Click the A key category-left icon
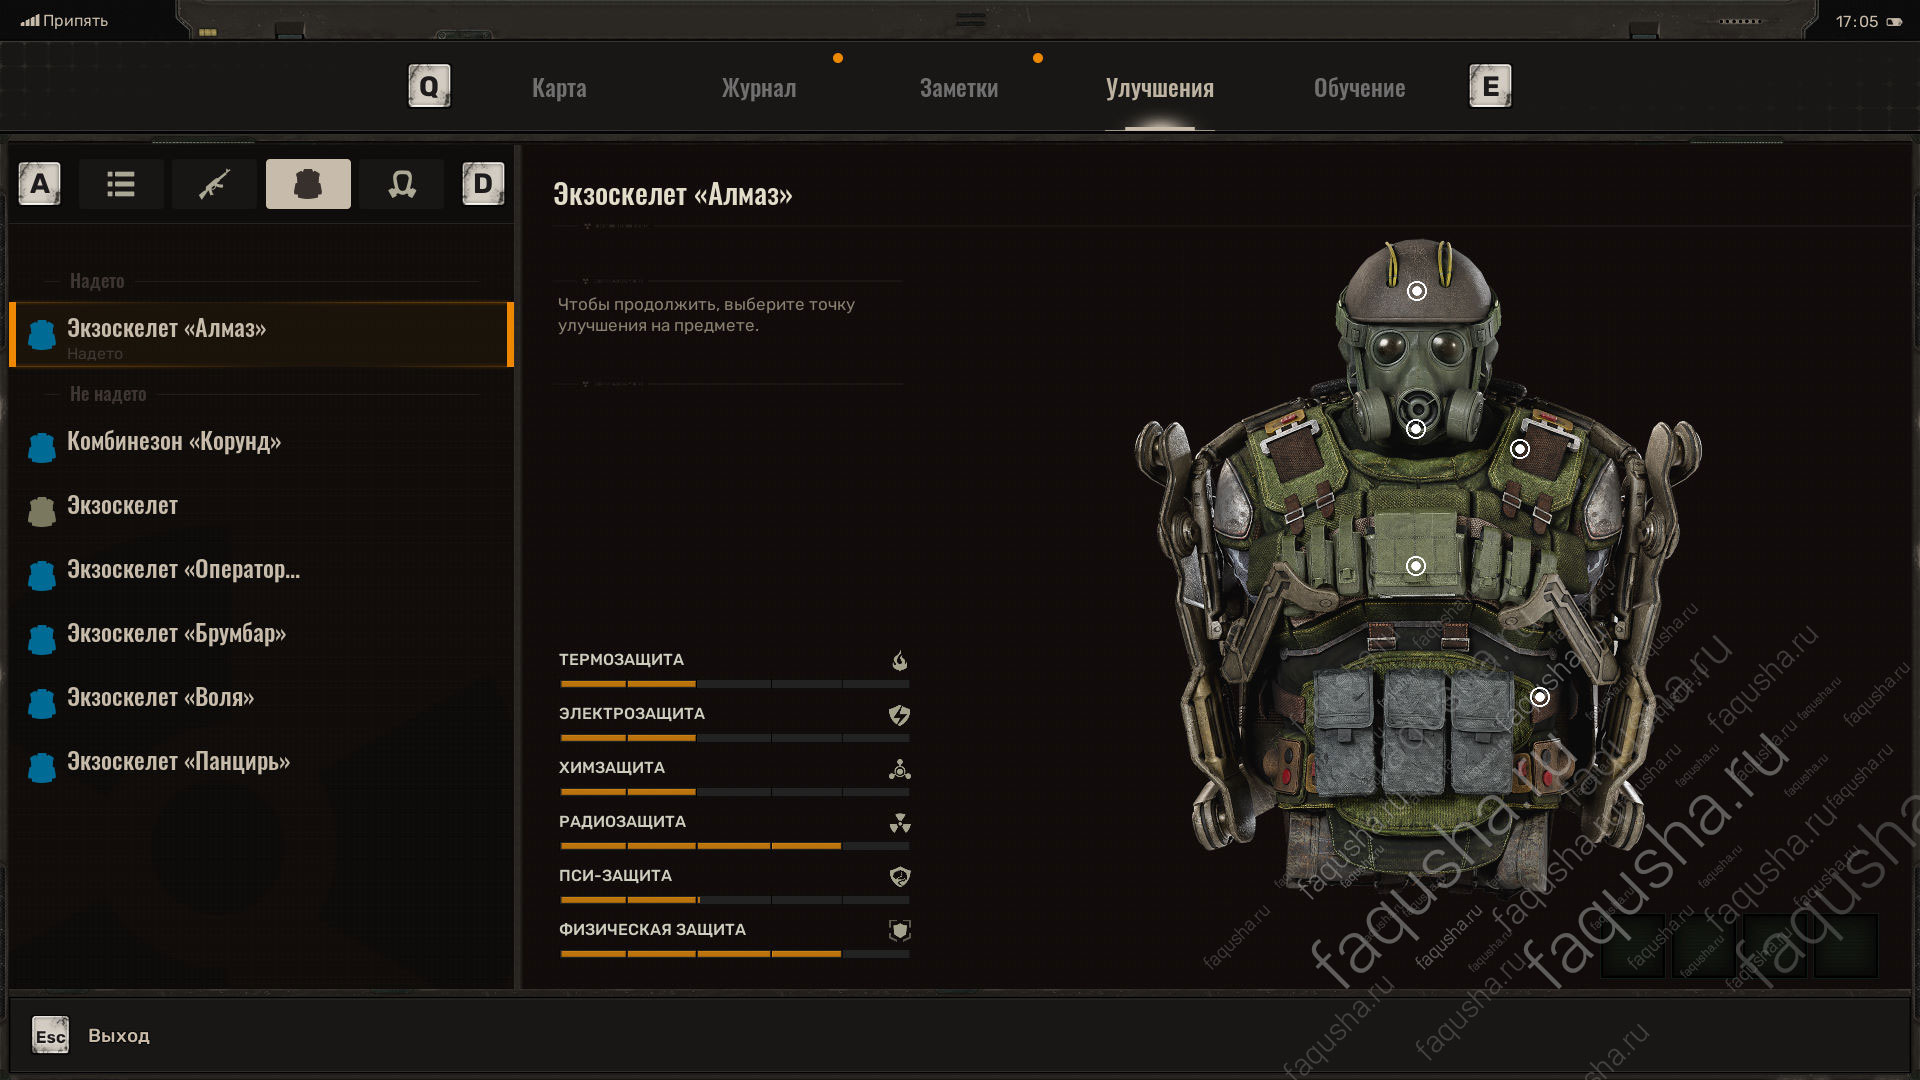Image resolution: width=1920 pixels, height=1080 pixels. point(40,184)
